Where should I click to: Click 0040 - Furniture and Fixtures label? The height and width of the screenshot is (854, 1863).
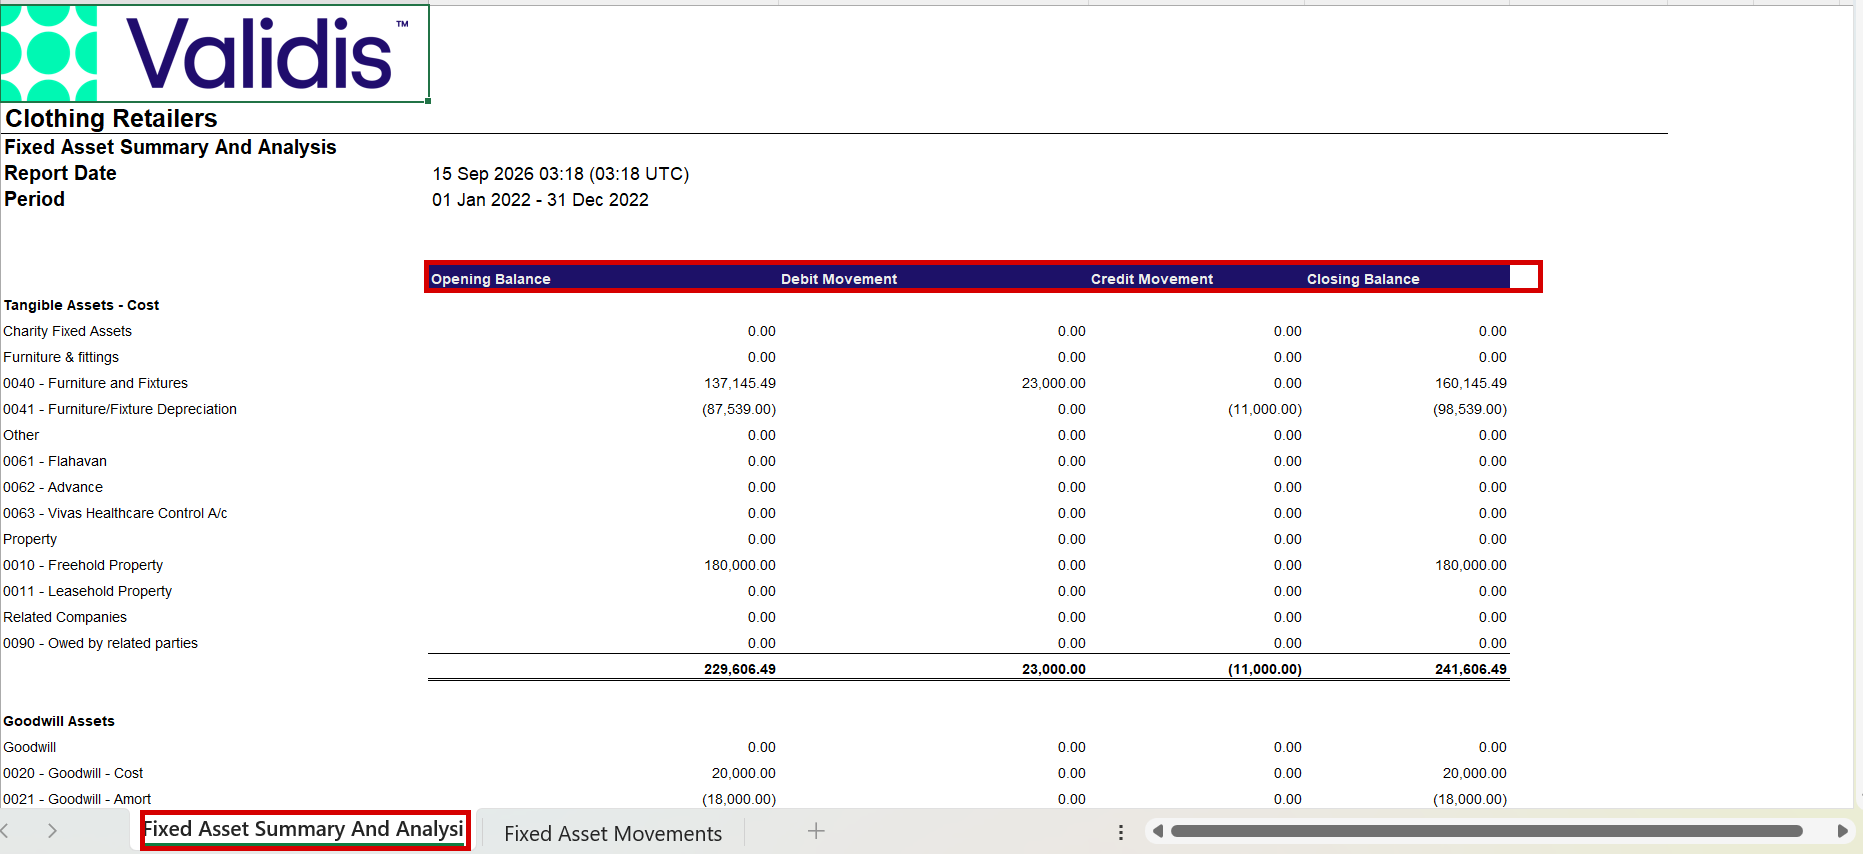95,383
